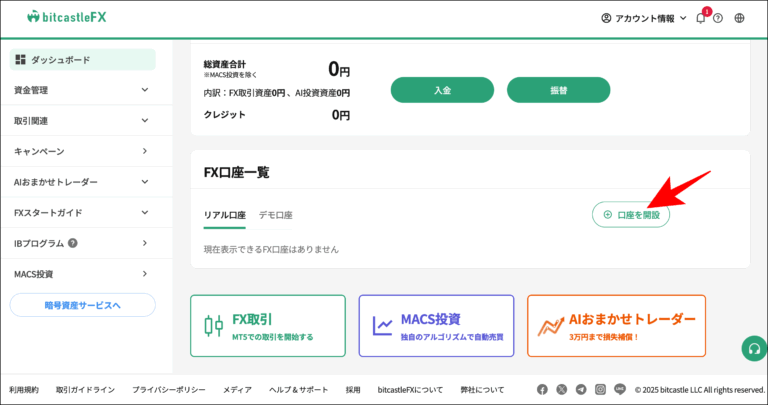Open the IBプログラム arrow
The height and width of the screenshot is (405, 768).
coord(144,243)
